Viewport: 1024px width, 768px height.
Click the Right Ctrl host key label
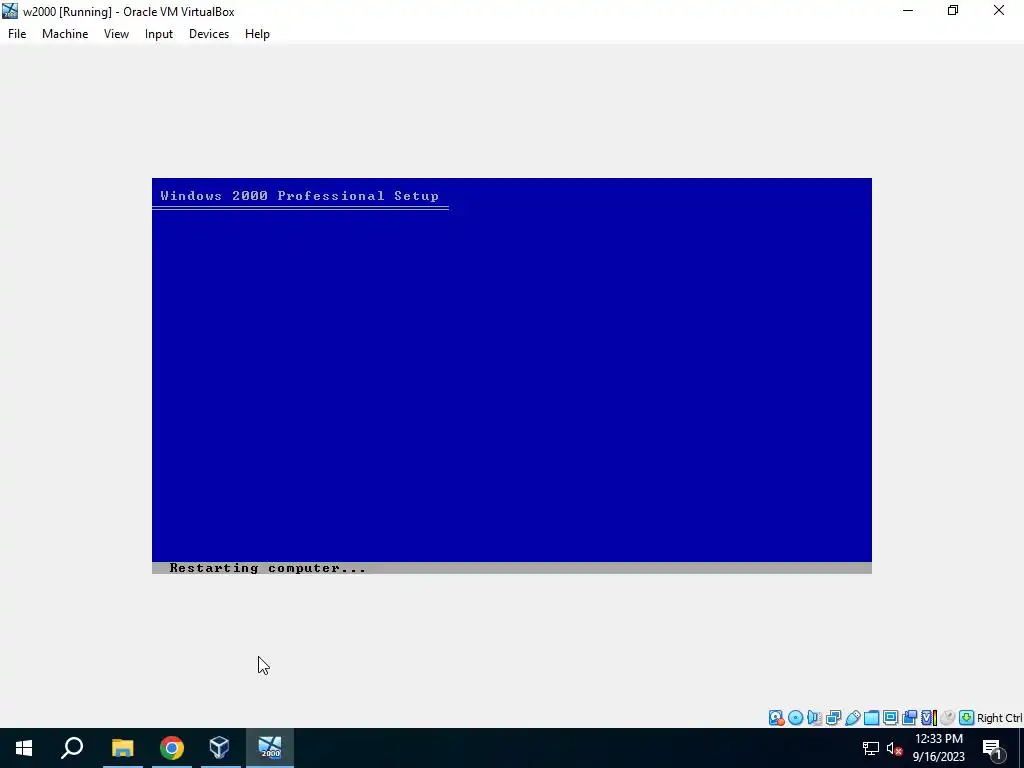[x=999, y=718]
